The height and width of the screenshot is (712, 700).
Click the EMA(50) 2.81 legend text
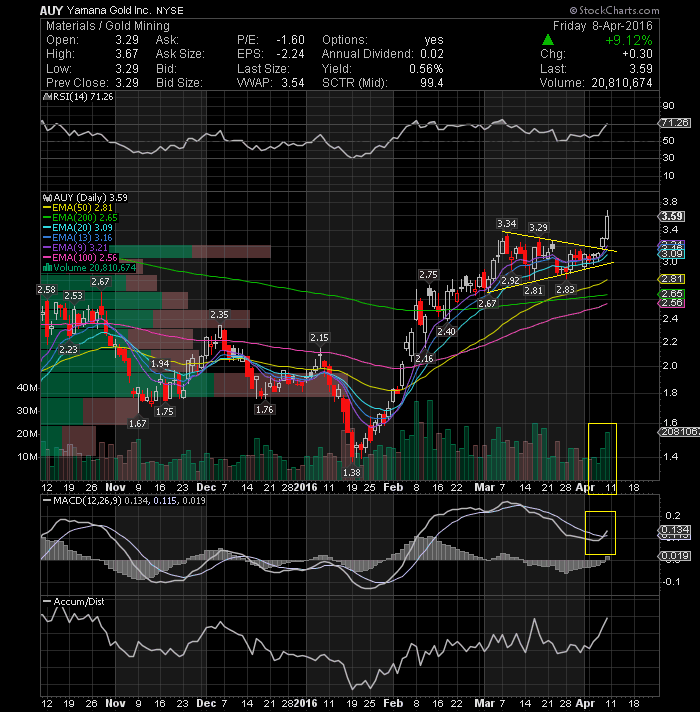[x=82, y=208]
